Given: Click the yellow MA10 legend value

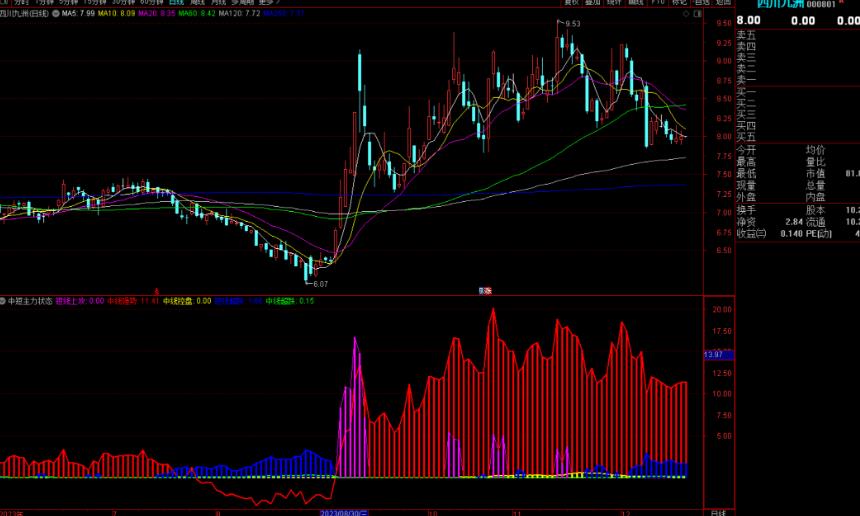Looking at the screenshot, I should pyautogui.click(x=116, y=13).
